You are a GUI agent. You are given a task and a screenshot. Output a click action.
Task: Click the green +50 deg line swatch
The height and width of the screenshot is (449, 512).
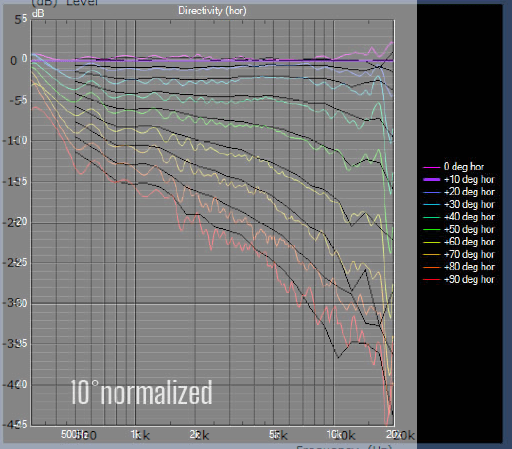(x=432, y=230)
